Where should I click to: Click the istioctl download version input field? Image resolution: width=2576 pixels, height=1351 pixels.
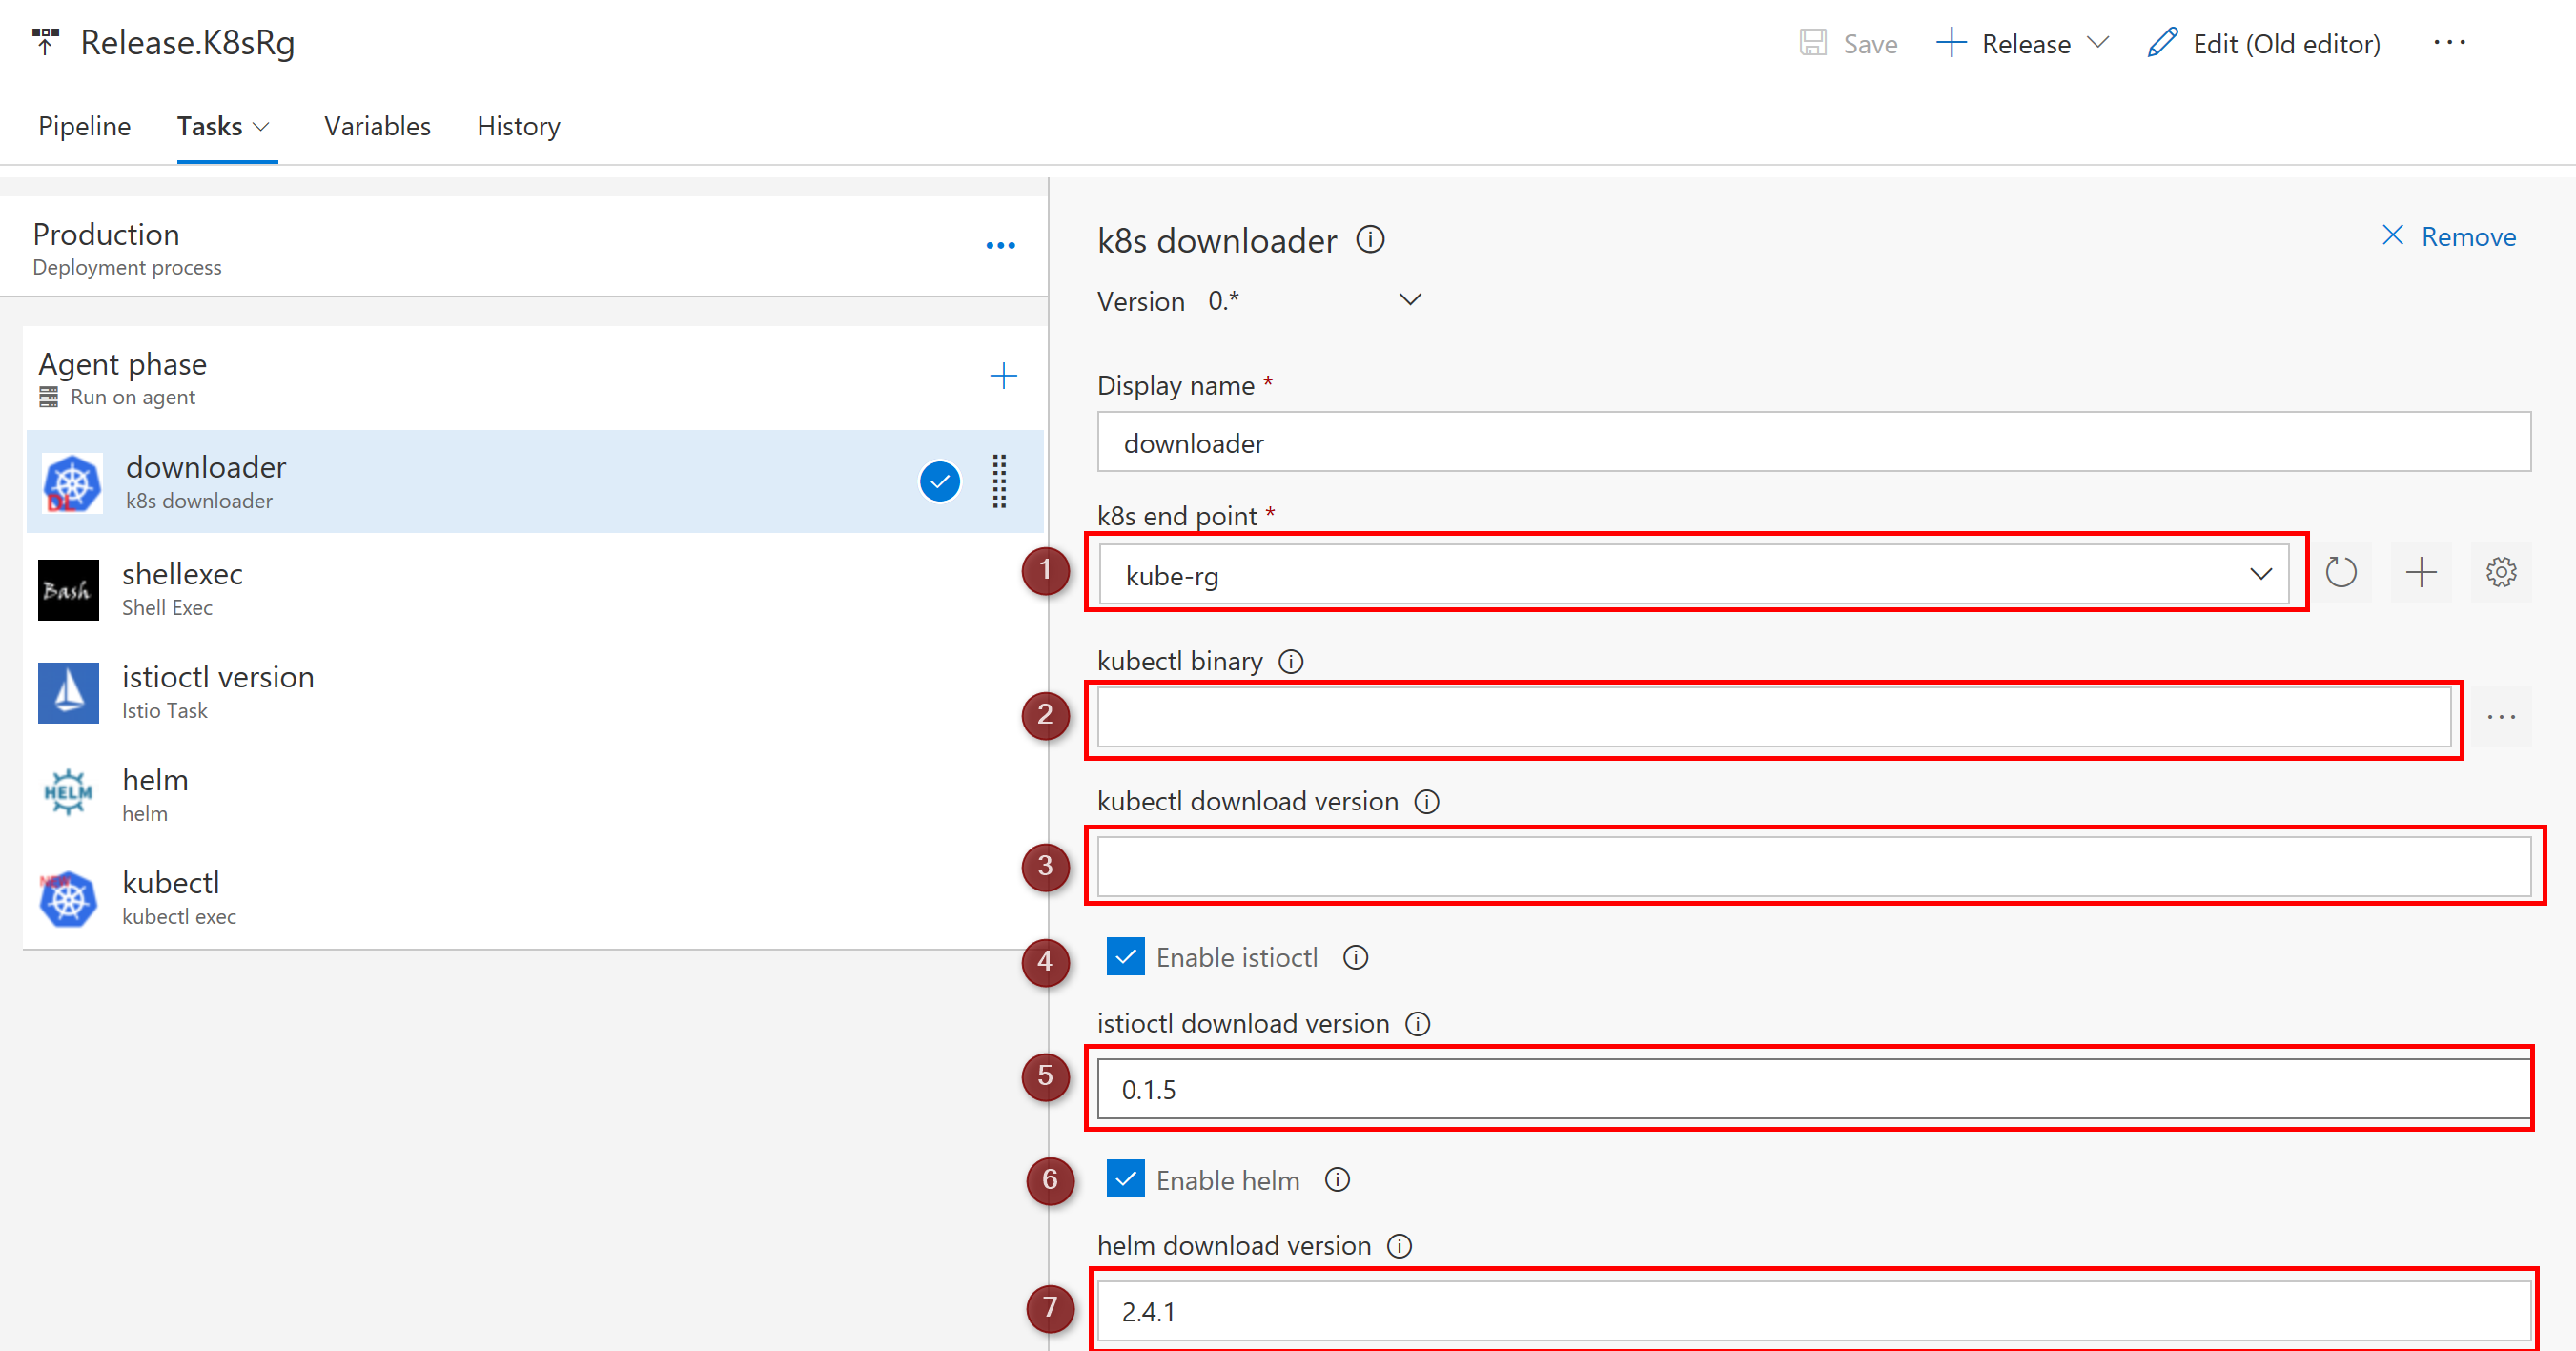[x=1812, y=1089]
